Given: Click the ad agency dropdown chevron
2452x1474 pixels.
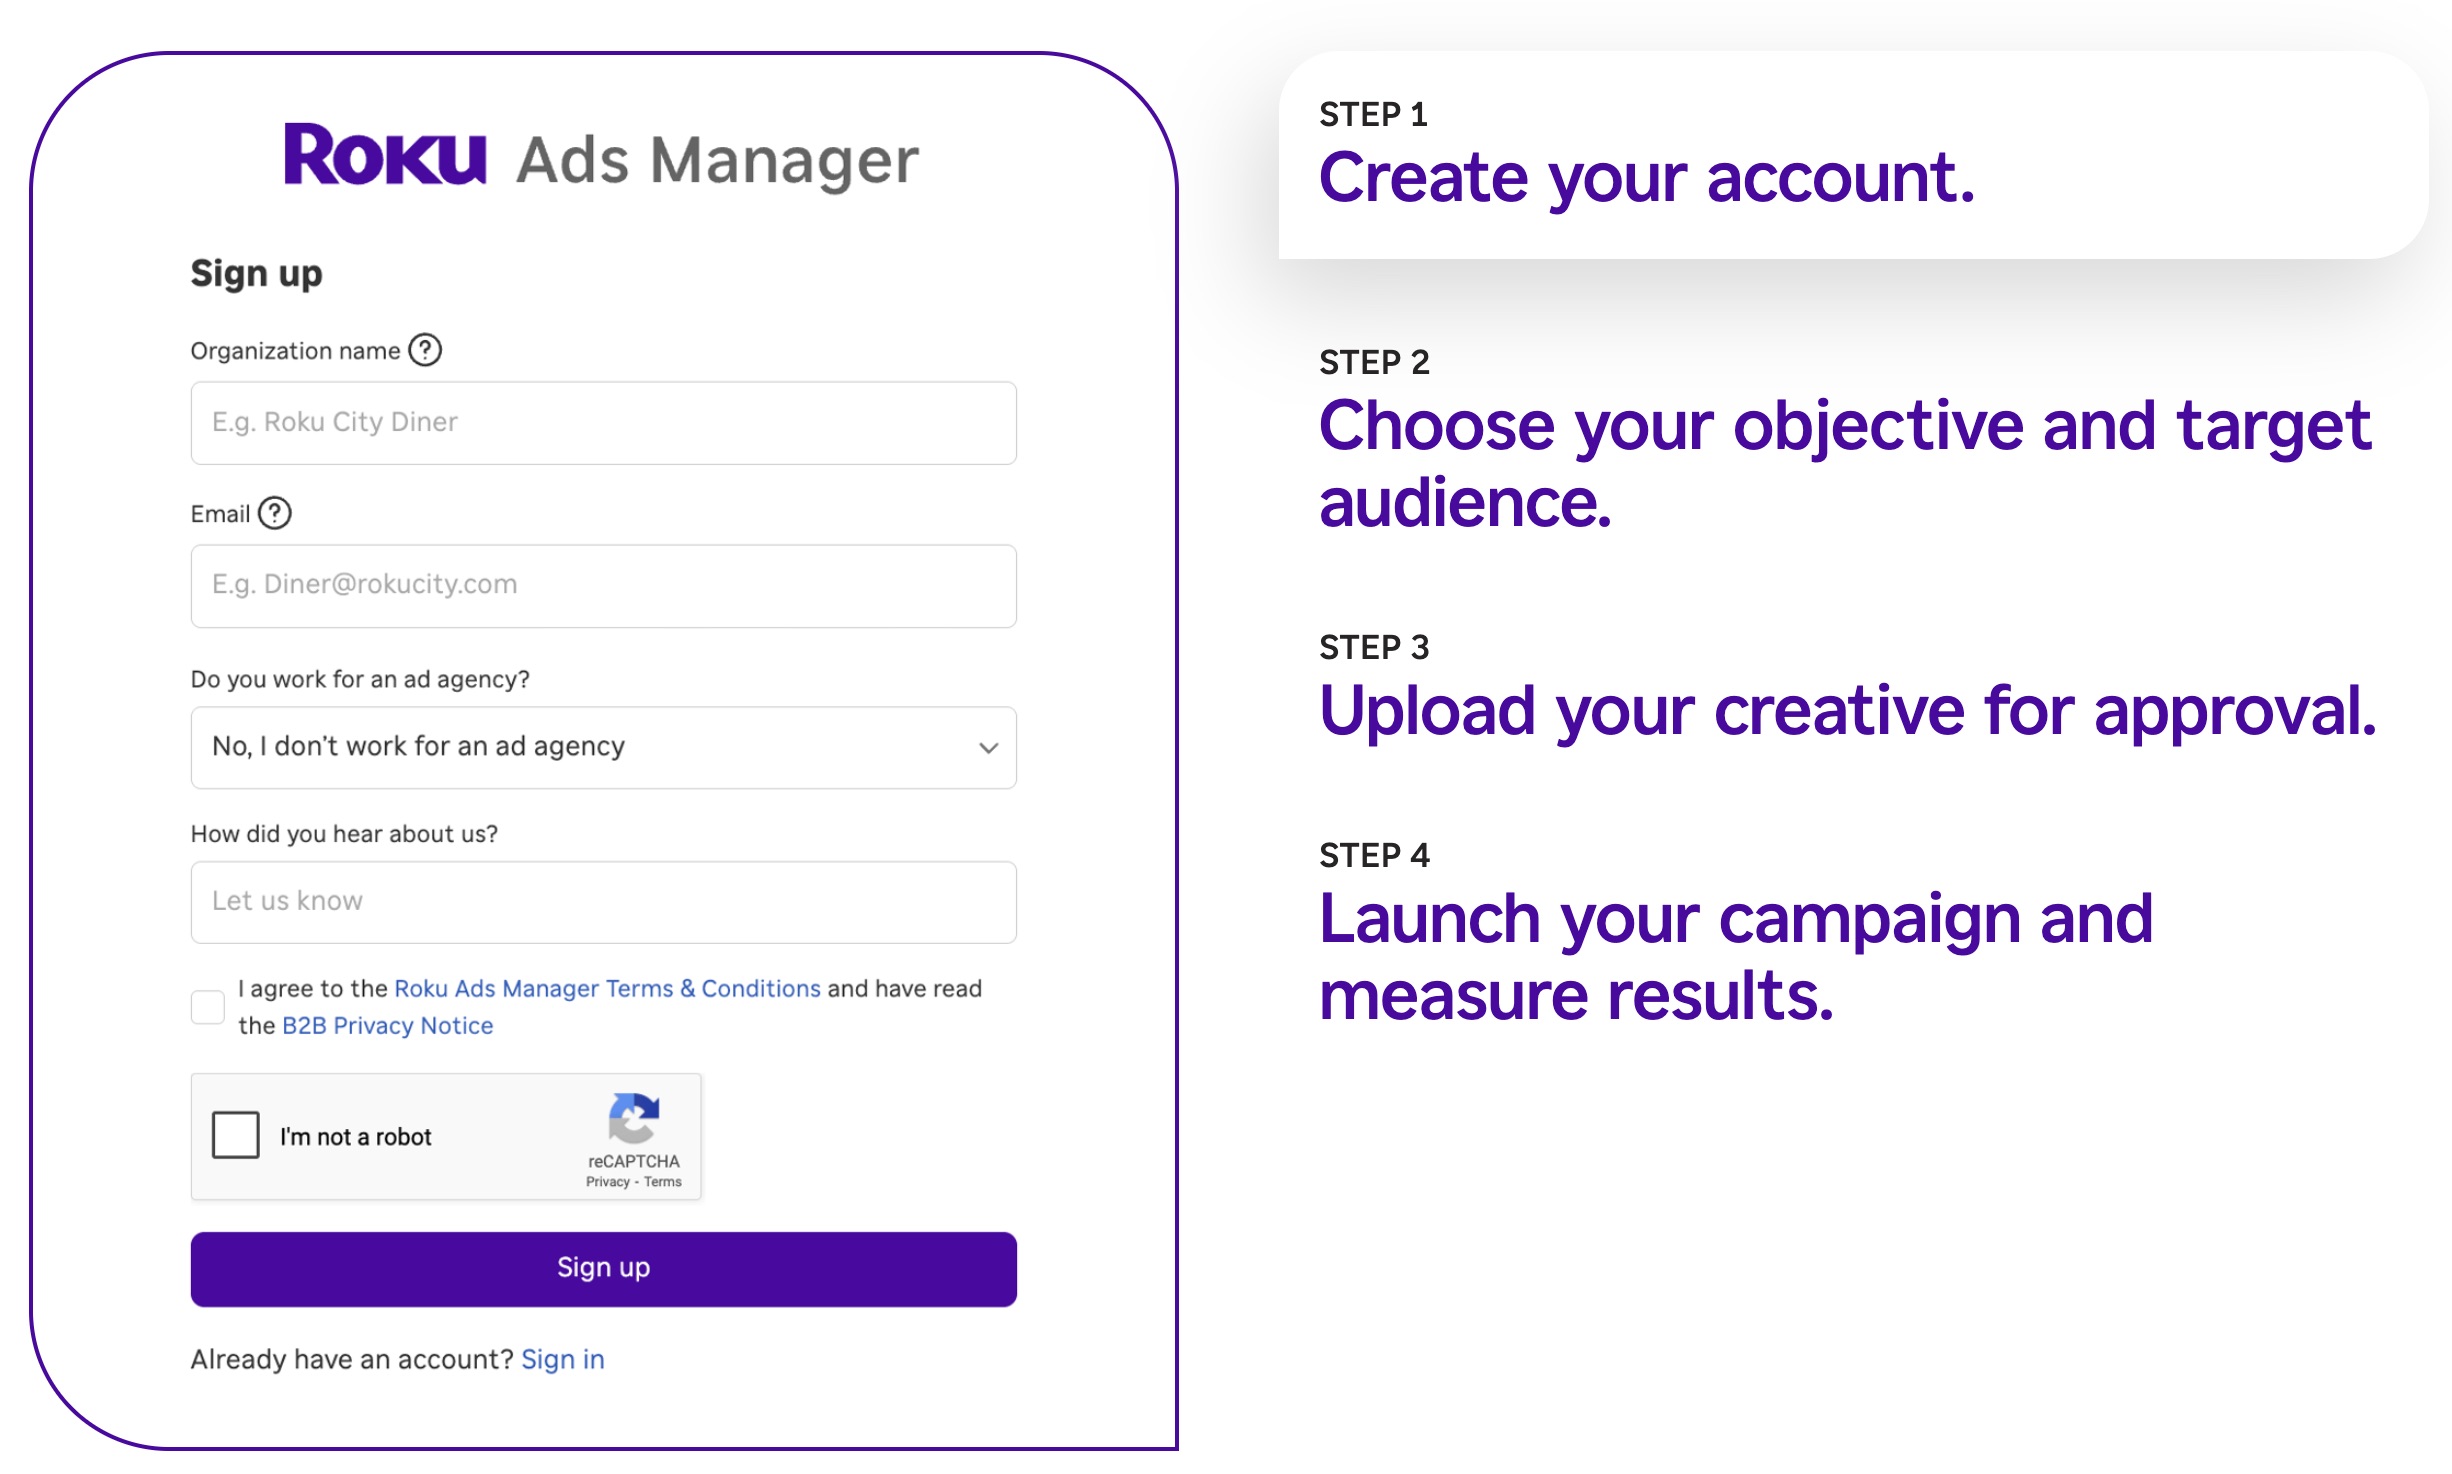Looking at the screenshot, I should pyautogui.click(x=988, y=748).
